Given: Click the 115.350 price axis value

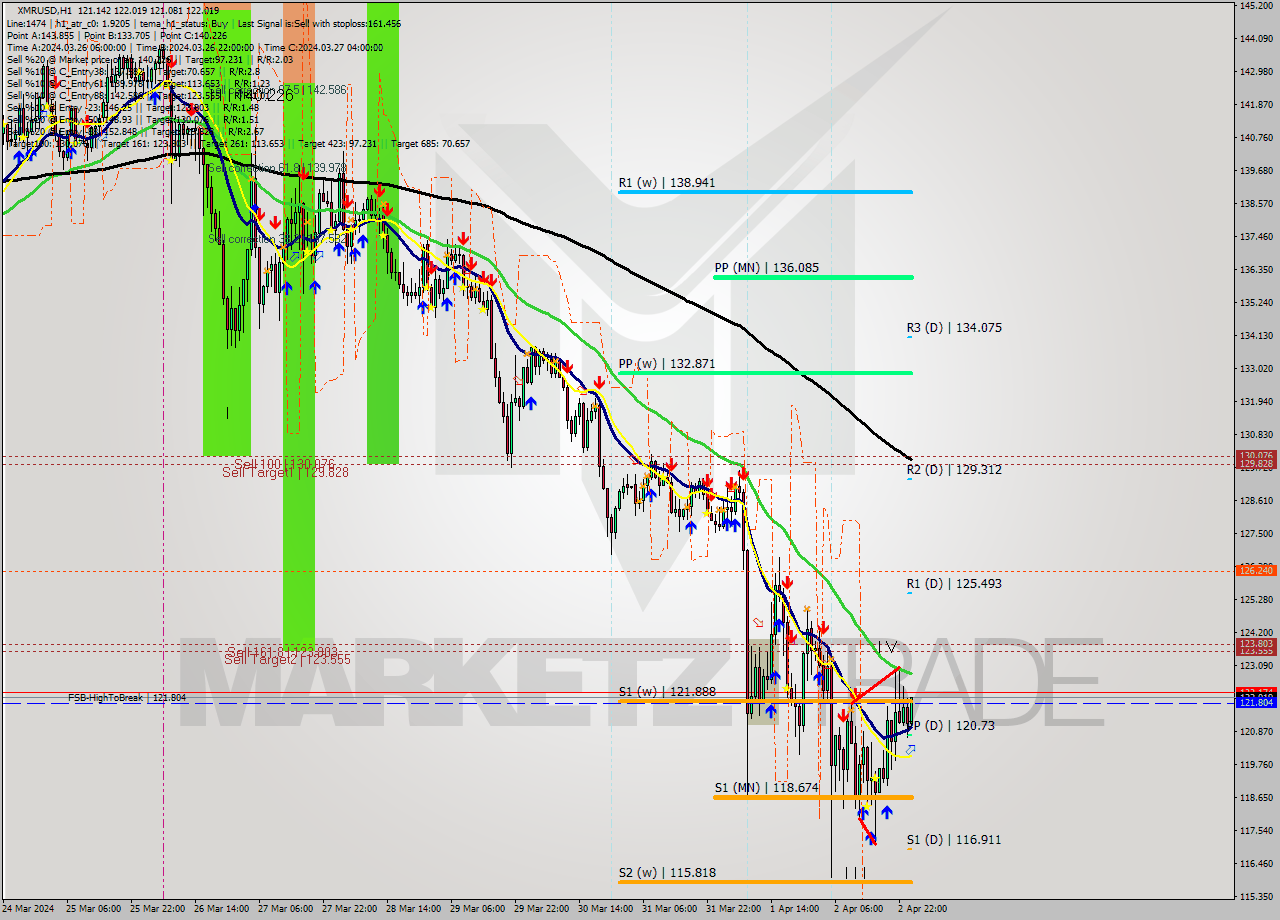Looking at the screenshot, I should (x=1255, y=897).
